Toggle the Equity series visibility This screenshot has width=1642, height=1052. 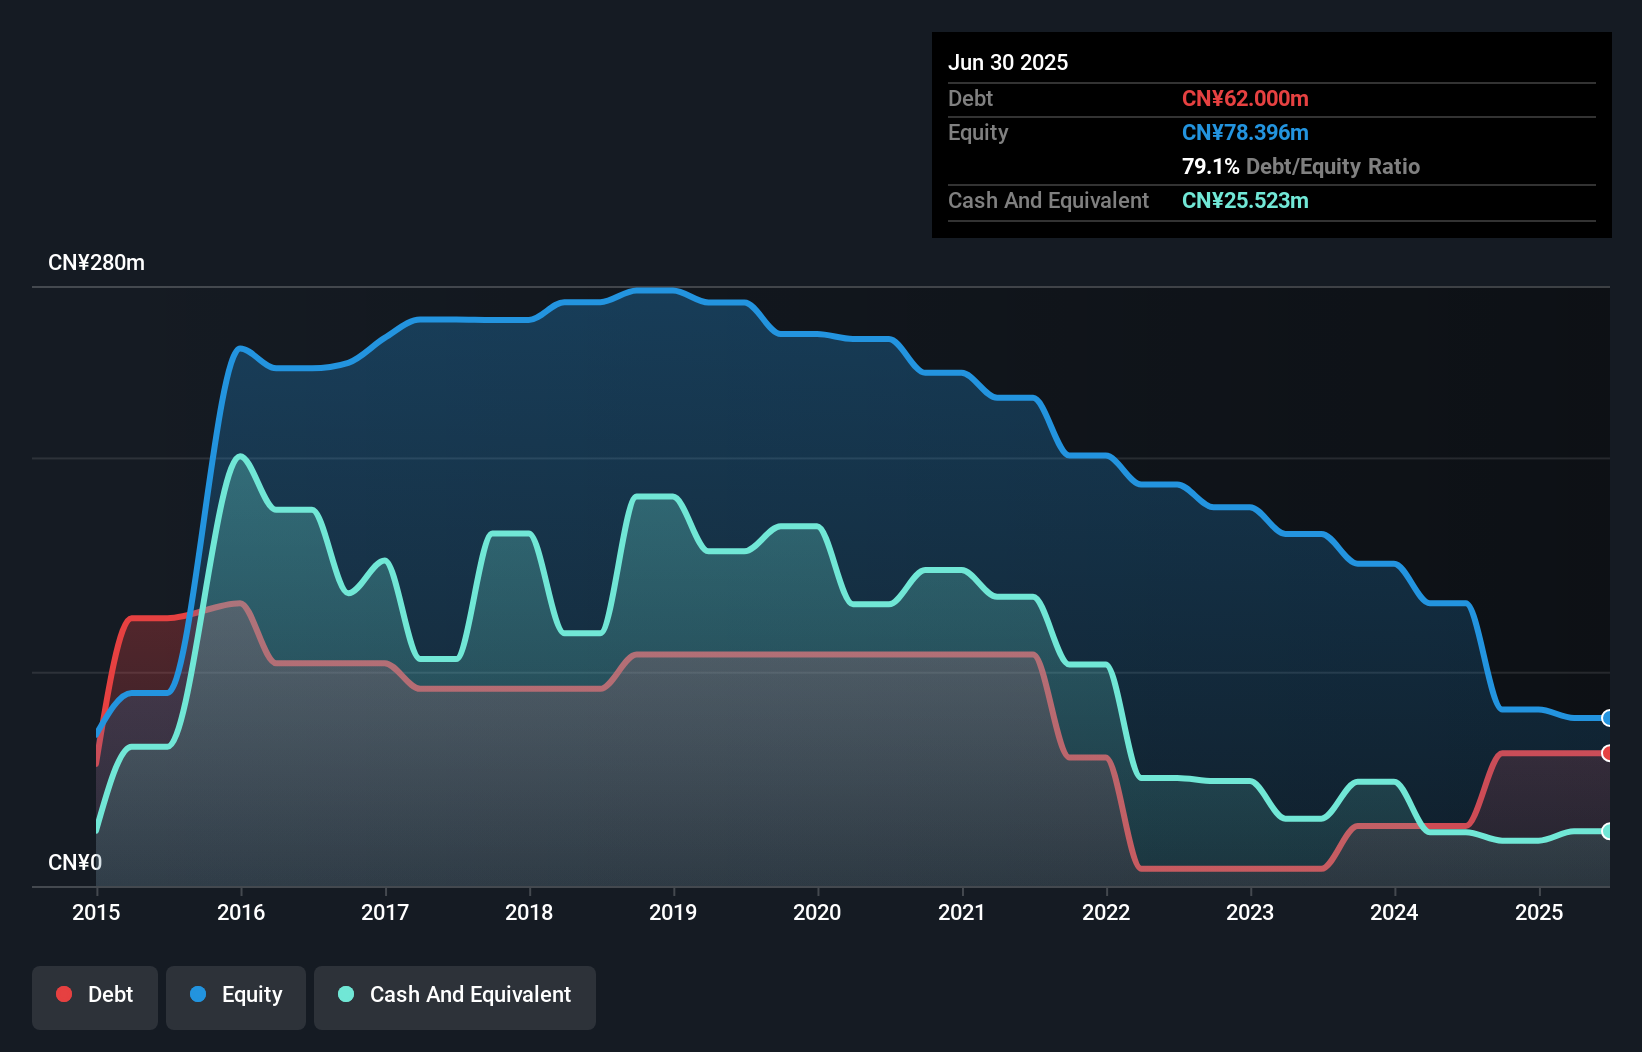tap(235, 994)
